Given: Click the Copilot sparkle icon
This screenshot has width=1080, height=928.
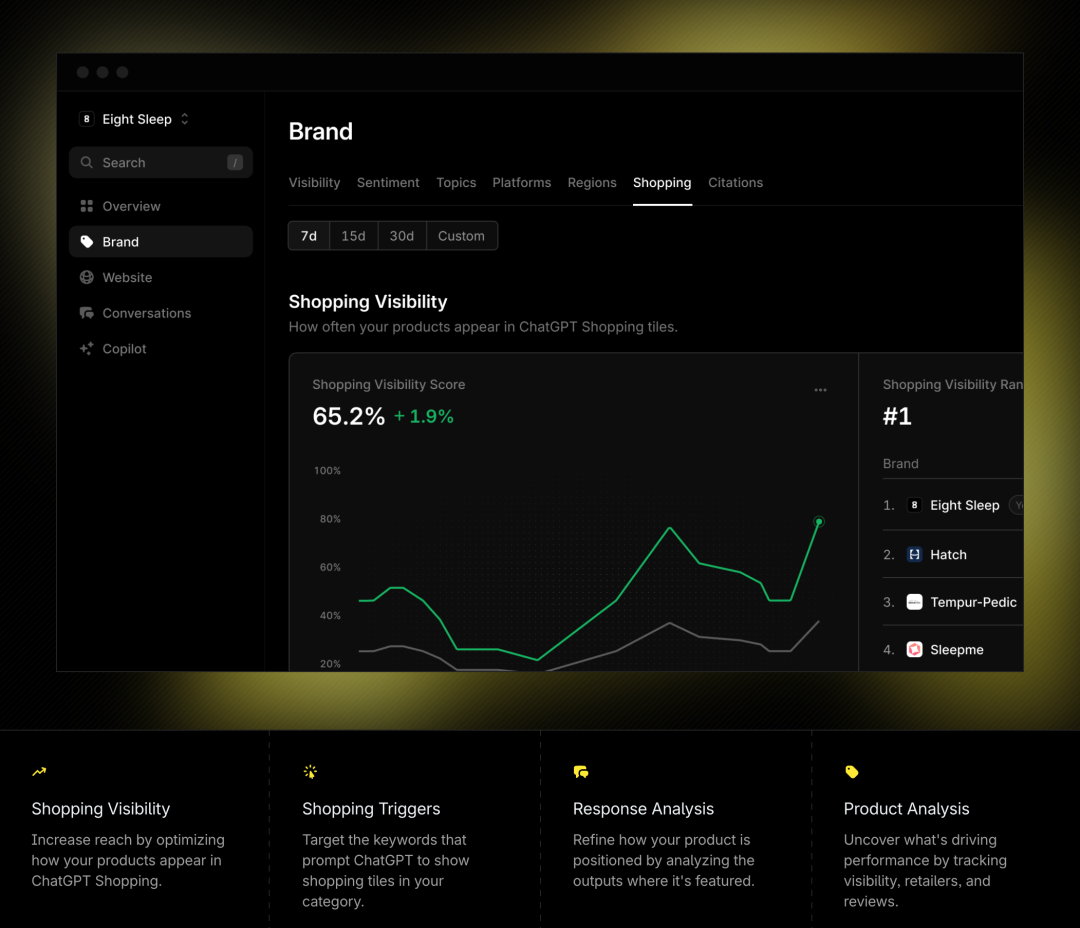Looking at the screenshot, I should (87, 349).
